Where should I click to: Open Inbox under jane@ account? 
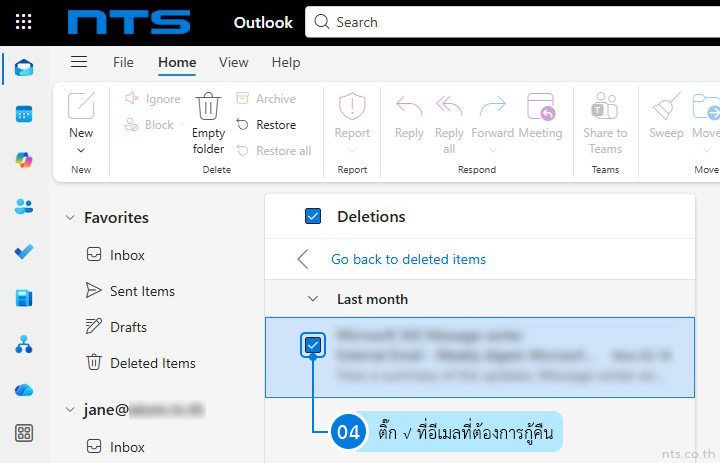tap(116, 446)
